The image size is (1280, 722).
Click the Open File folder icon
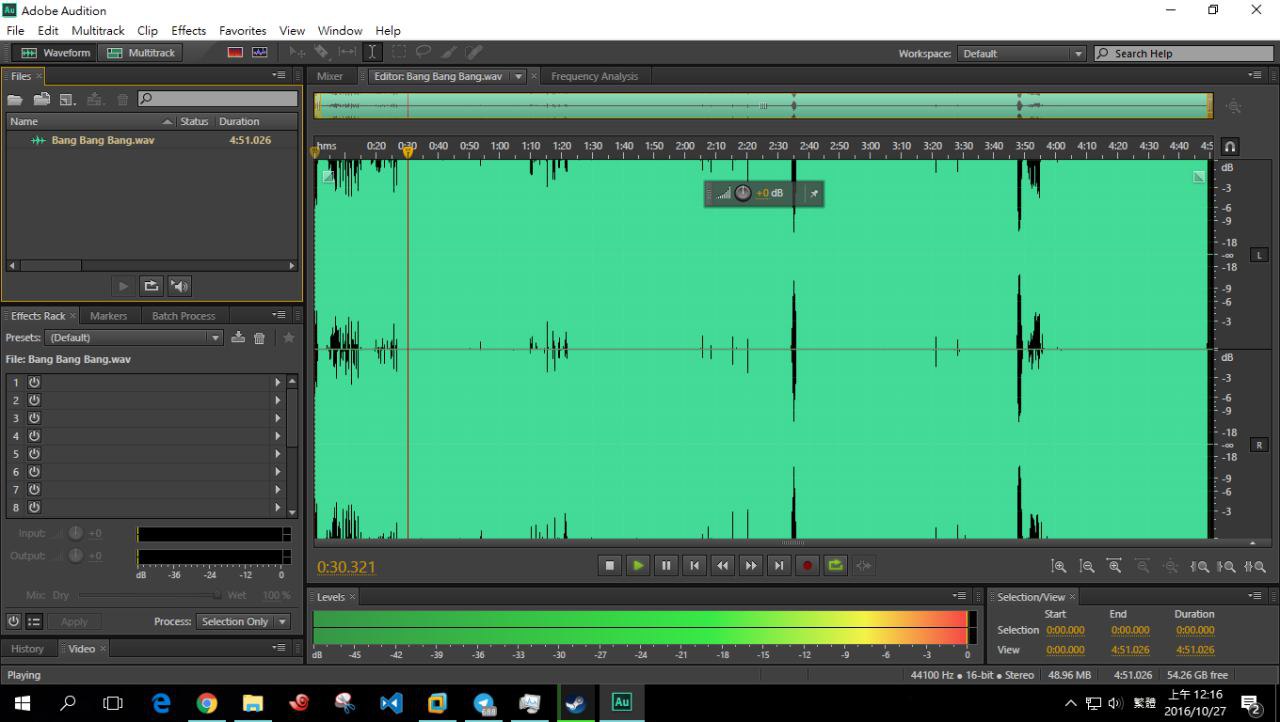point(15,99)
